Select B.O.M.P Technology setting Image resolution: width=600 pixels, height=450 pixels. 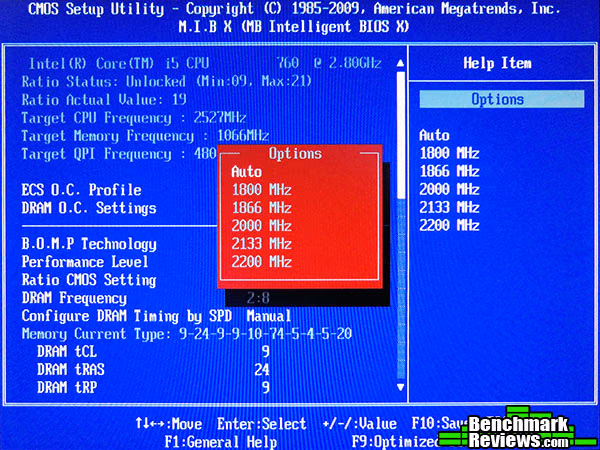pos(89,244)
